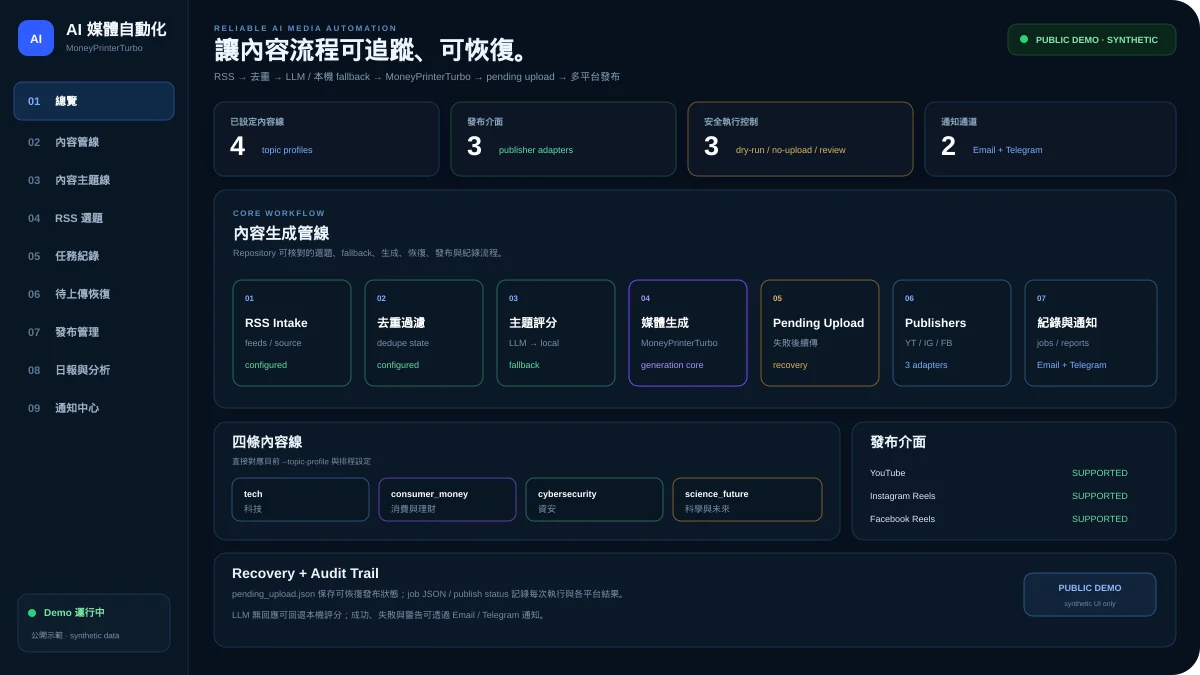This screenshot has height=675, width=1200.
Task: Open the Demo 運行中 status card
Action: pos(94,623)
